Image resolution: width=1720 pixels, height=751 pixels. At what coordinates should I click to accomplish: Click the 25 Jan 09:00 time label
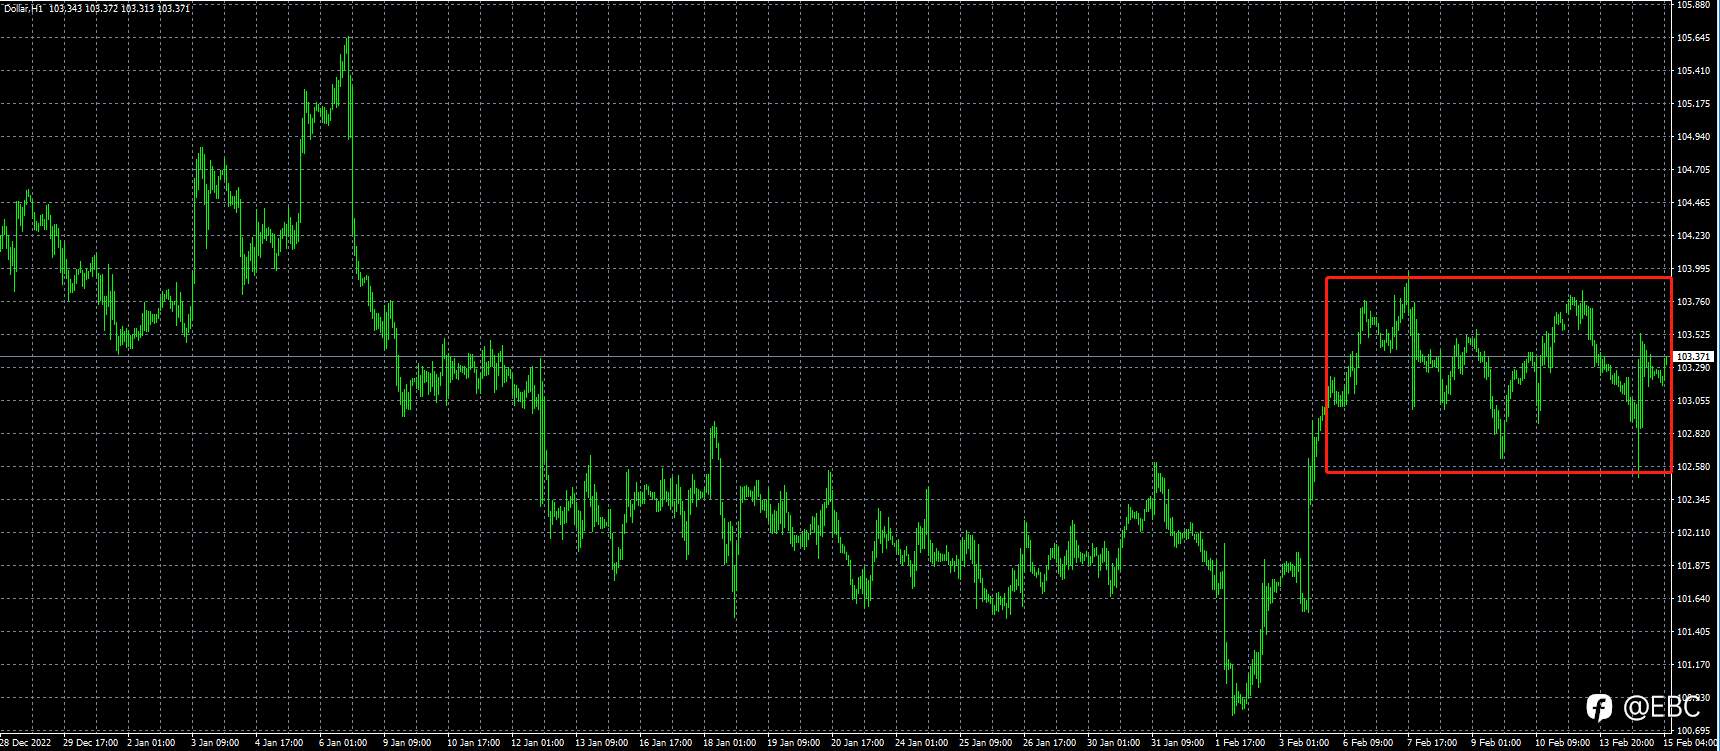point(985,743)
